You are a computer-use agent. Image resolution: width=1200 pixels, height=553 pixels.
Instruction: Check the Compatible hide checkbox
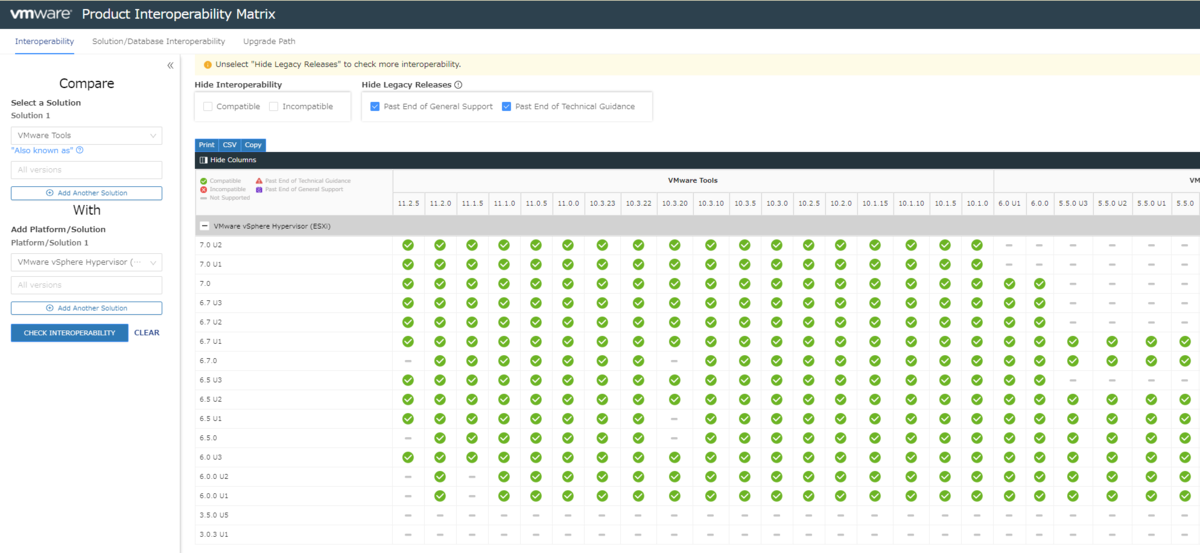(x=208, y=106)
